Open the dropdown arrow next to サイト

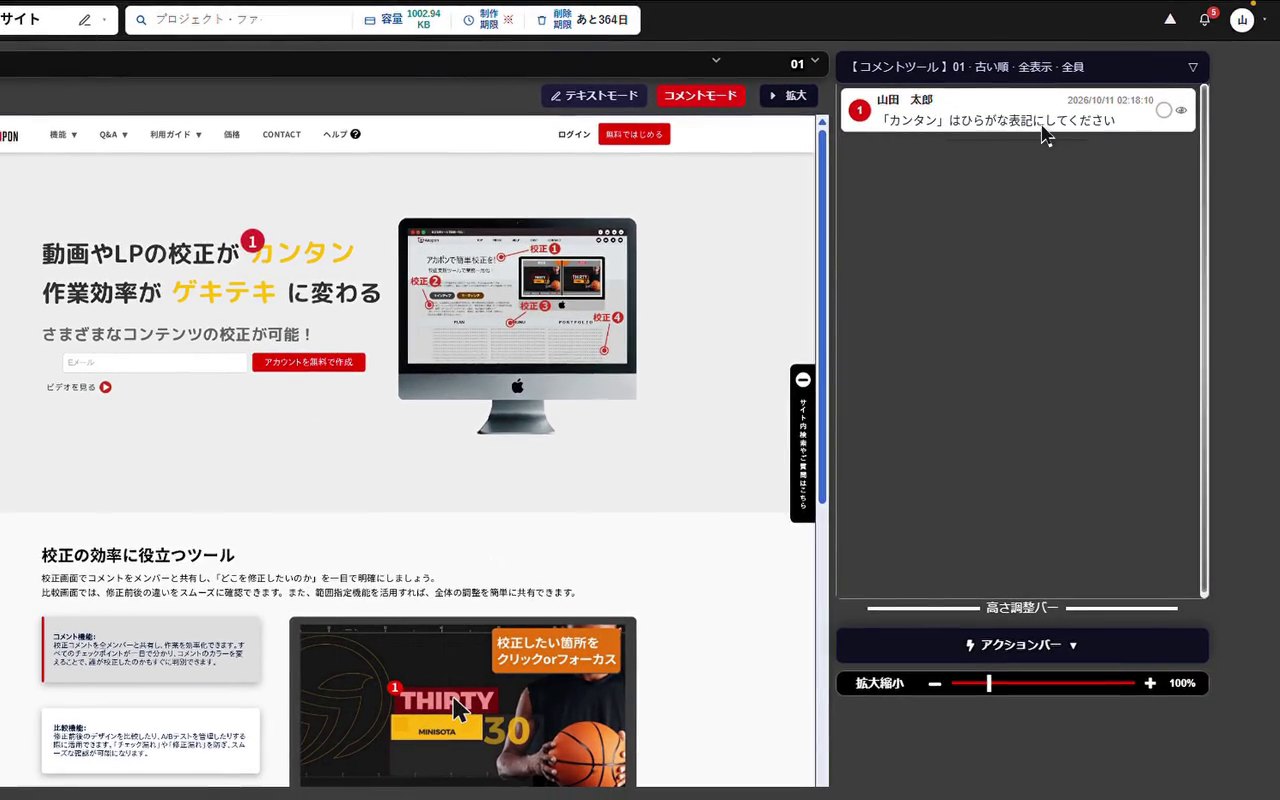pos(104,20)
